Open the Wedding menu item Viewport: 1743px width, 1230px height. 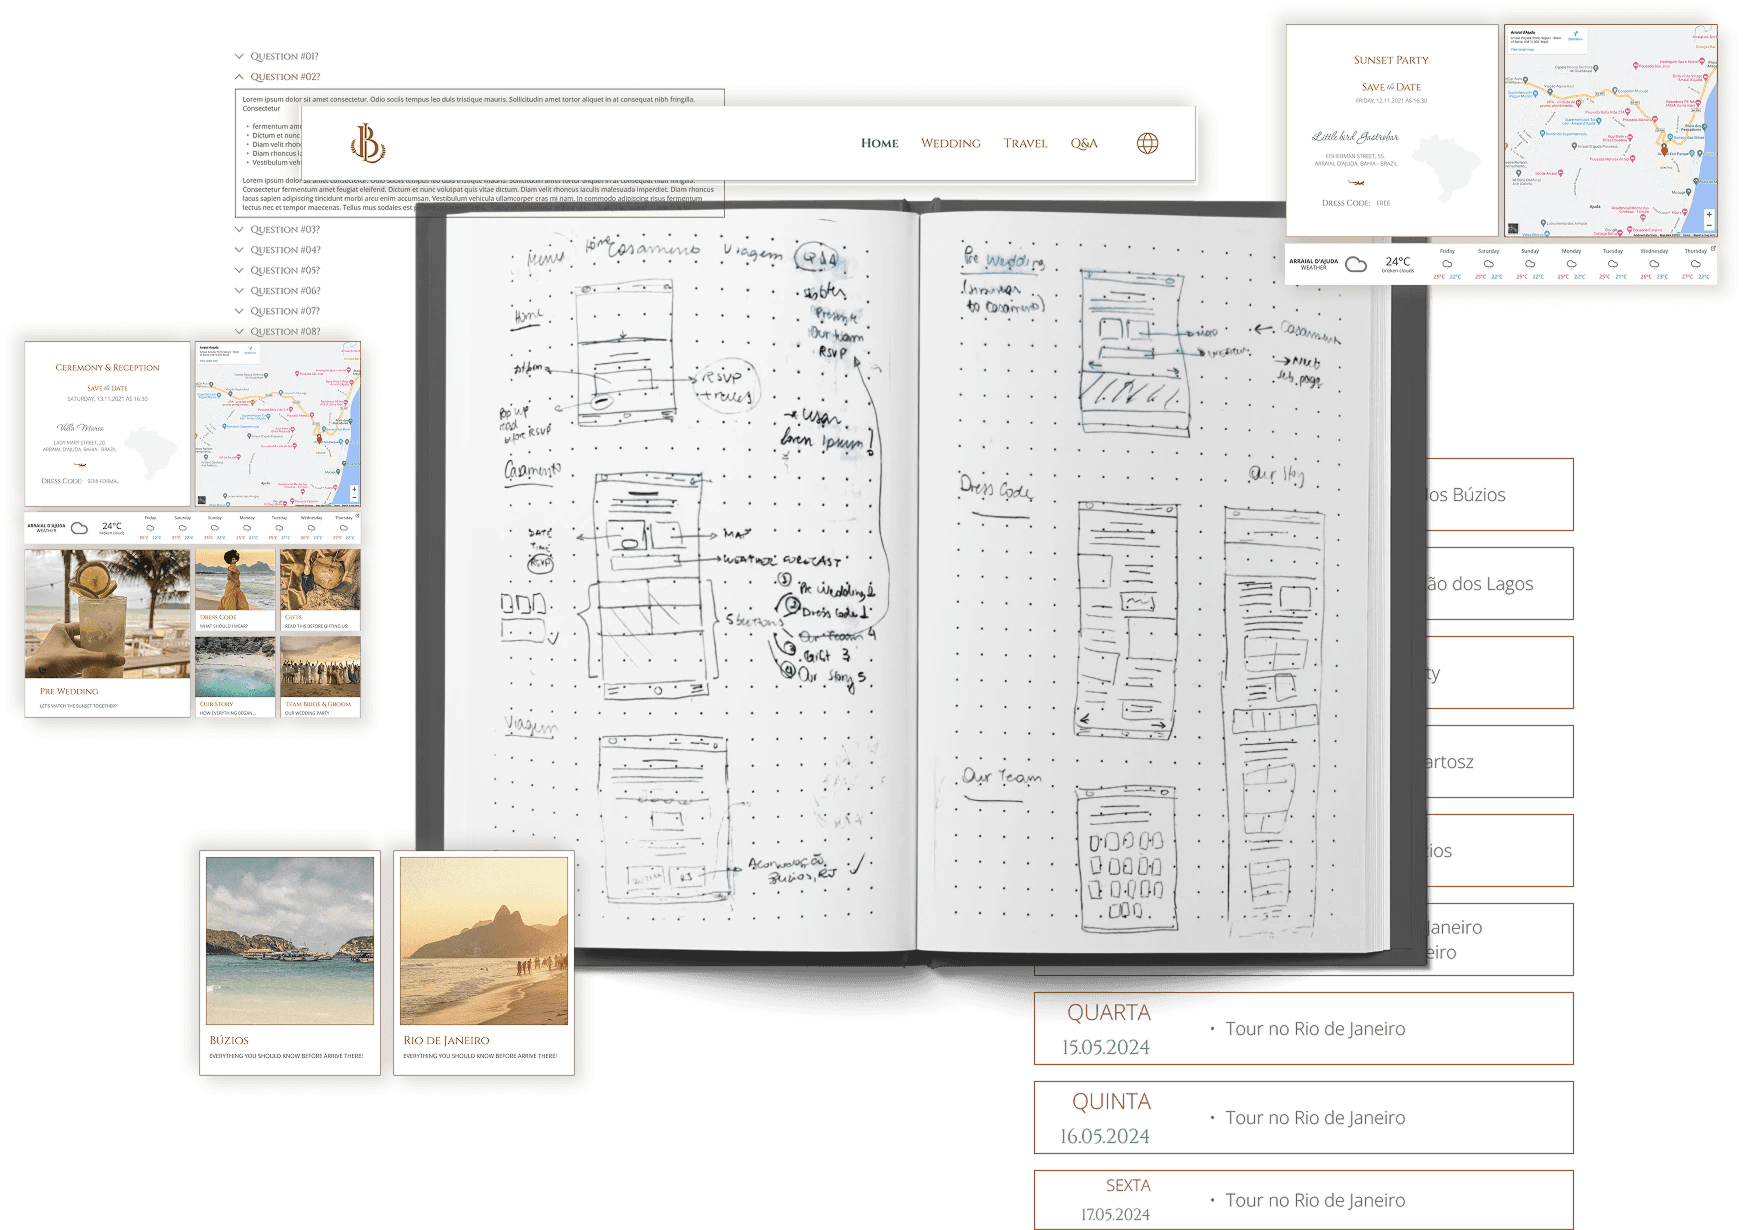tap(951, 143)
